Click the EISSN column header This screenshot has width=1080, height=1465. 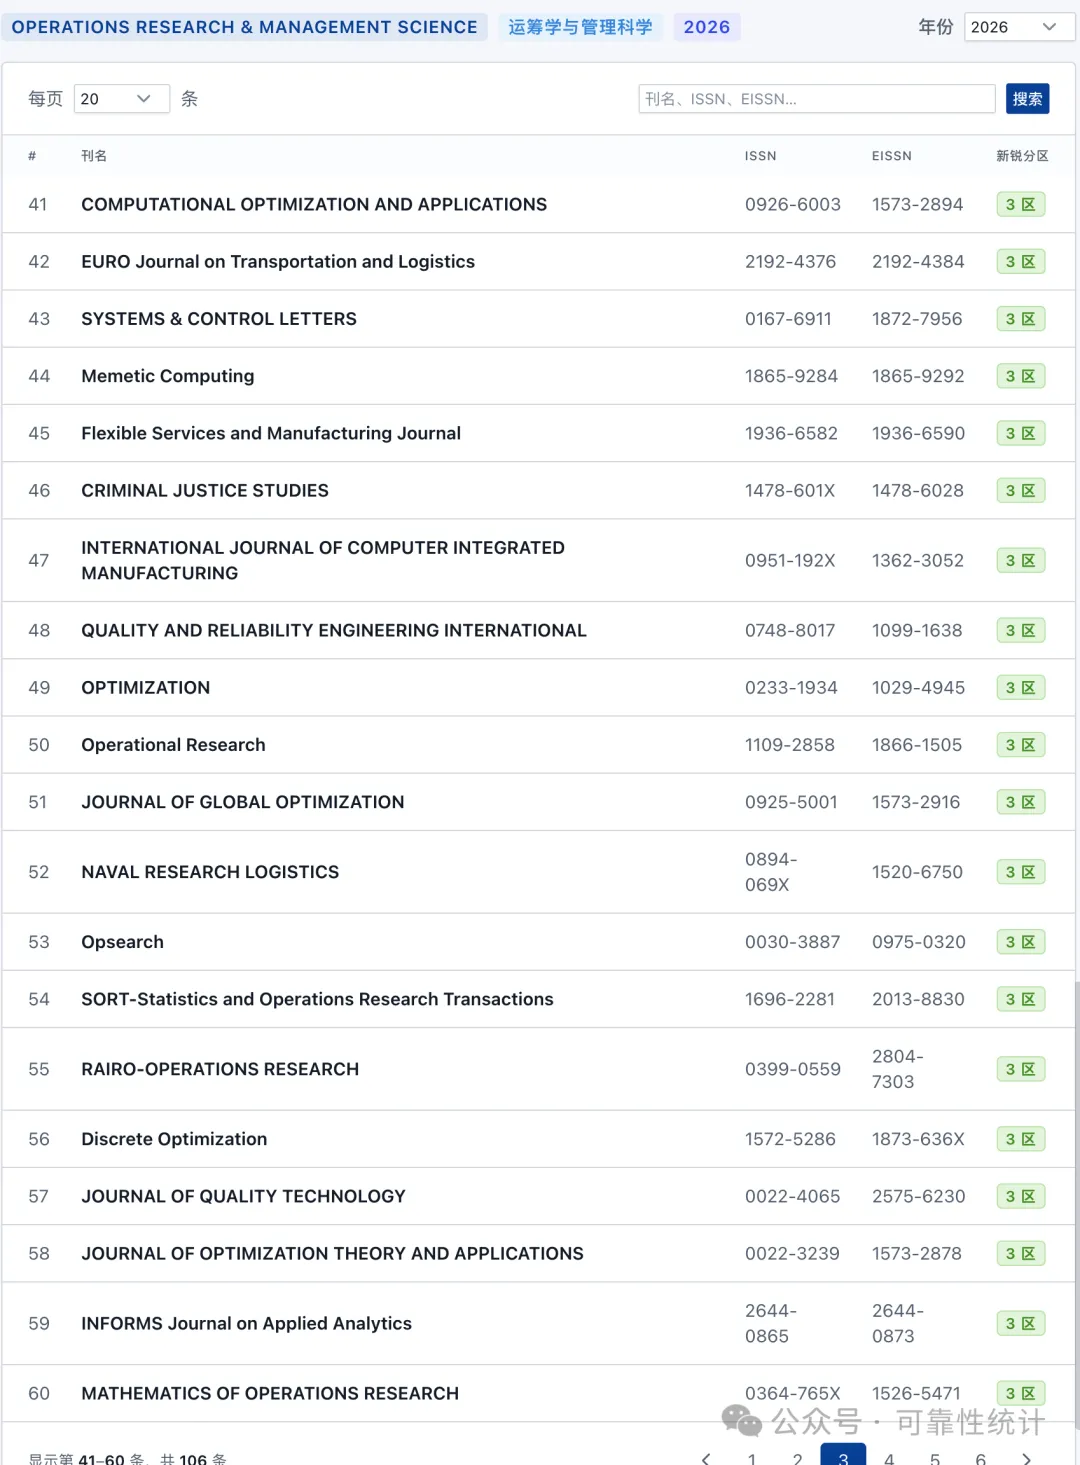[x=892, y=156]
